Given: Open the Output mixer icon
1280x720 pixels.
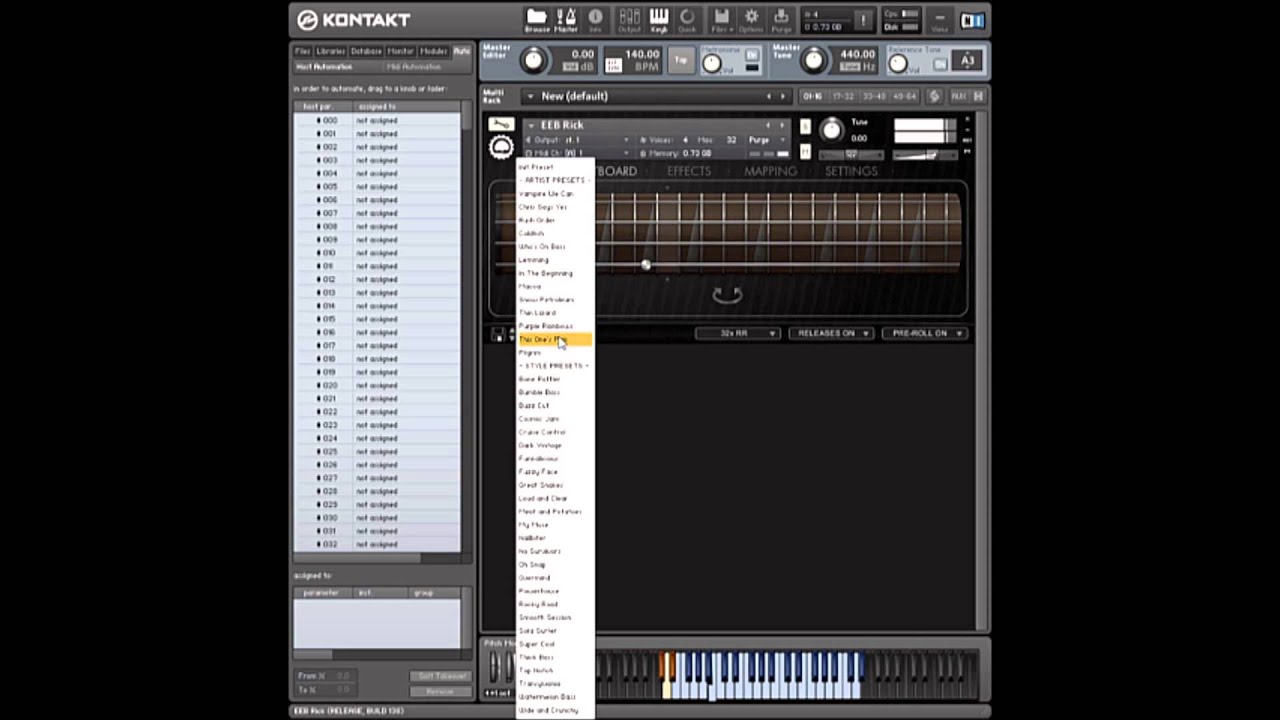Looking at the screenshot, I should tap(629, 20).
